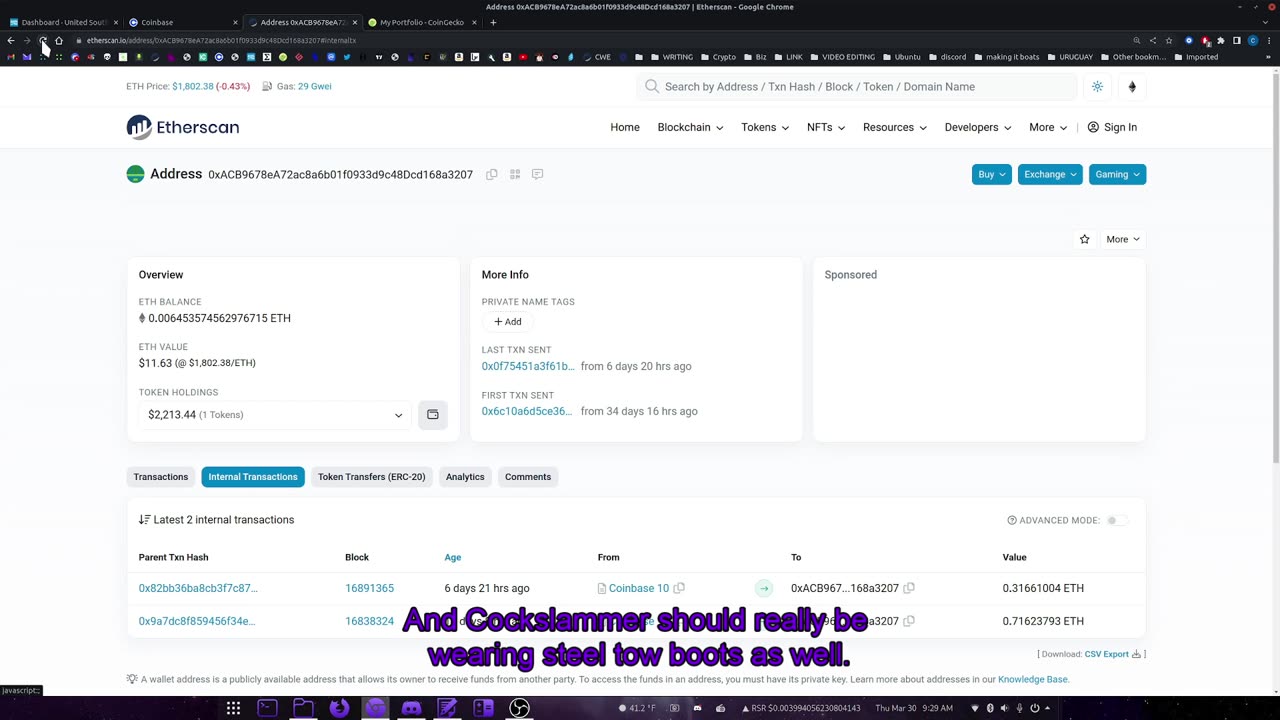Open the token holdings wallet view icon
Viewport: 1280px width, 720px height.
coord(433,415)
